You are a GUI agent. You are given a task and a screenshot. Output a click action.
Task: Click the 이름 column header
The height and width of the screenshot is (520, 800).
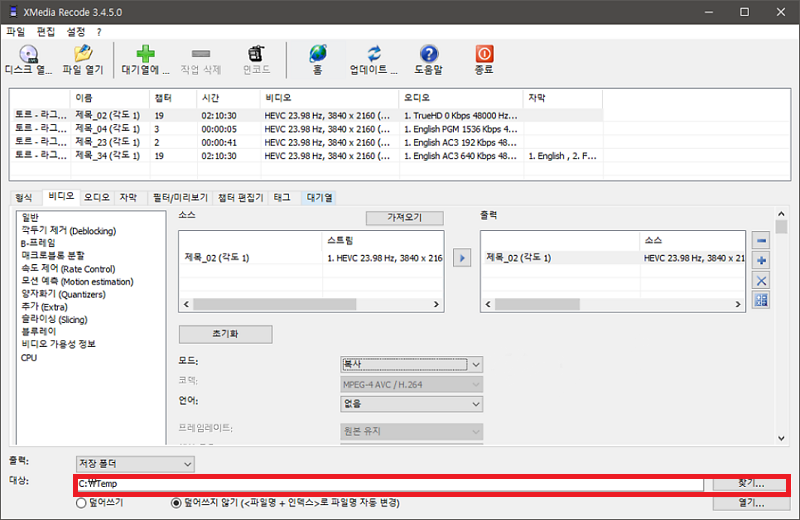[109, 98]
